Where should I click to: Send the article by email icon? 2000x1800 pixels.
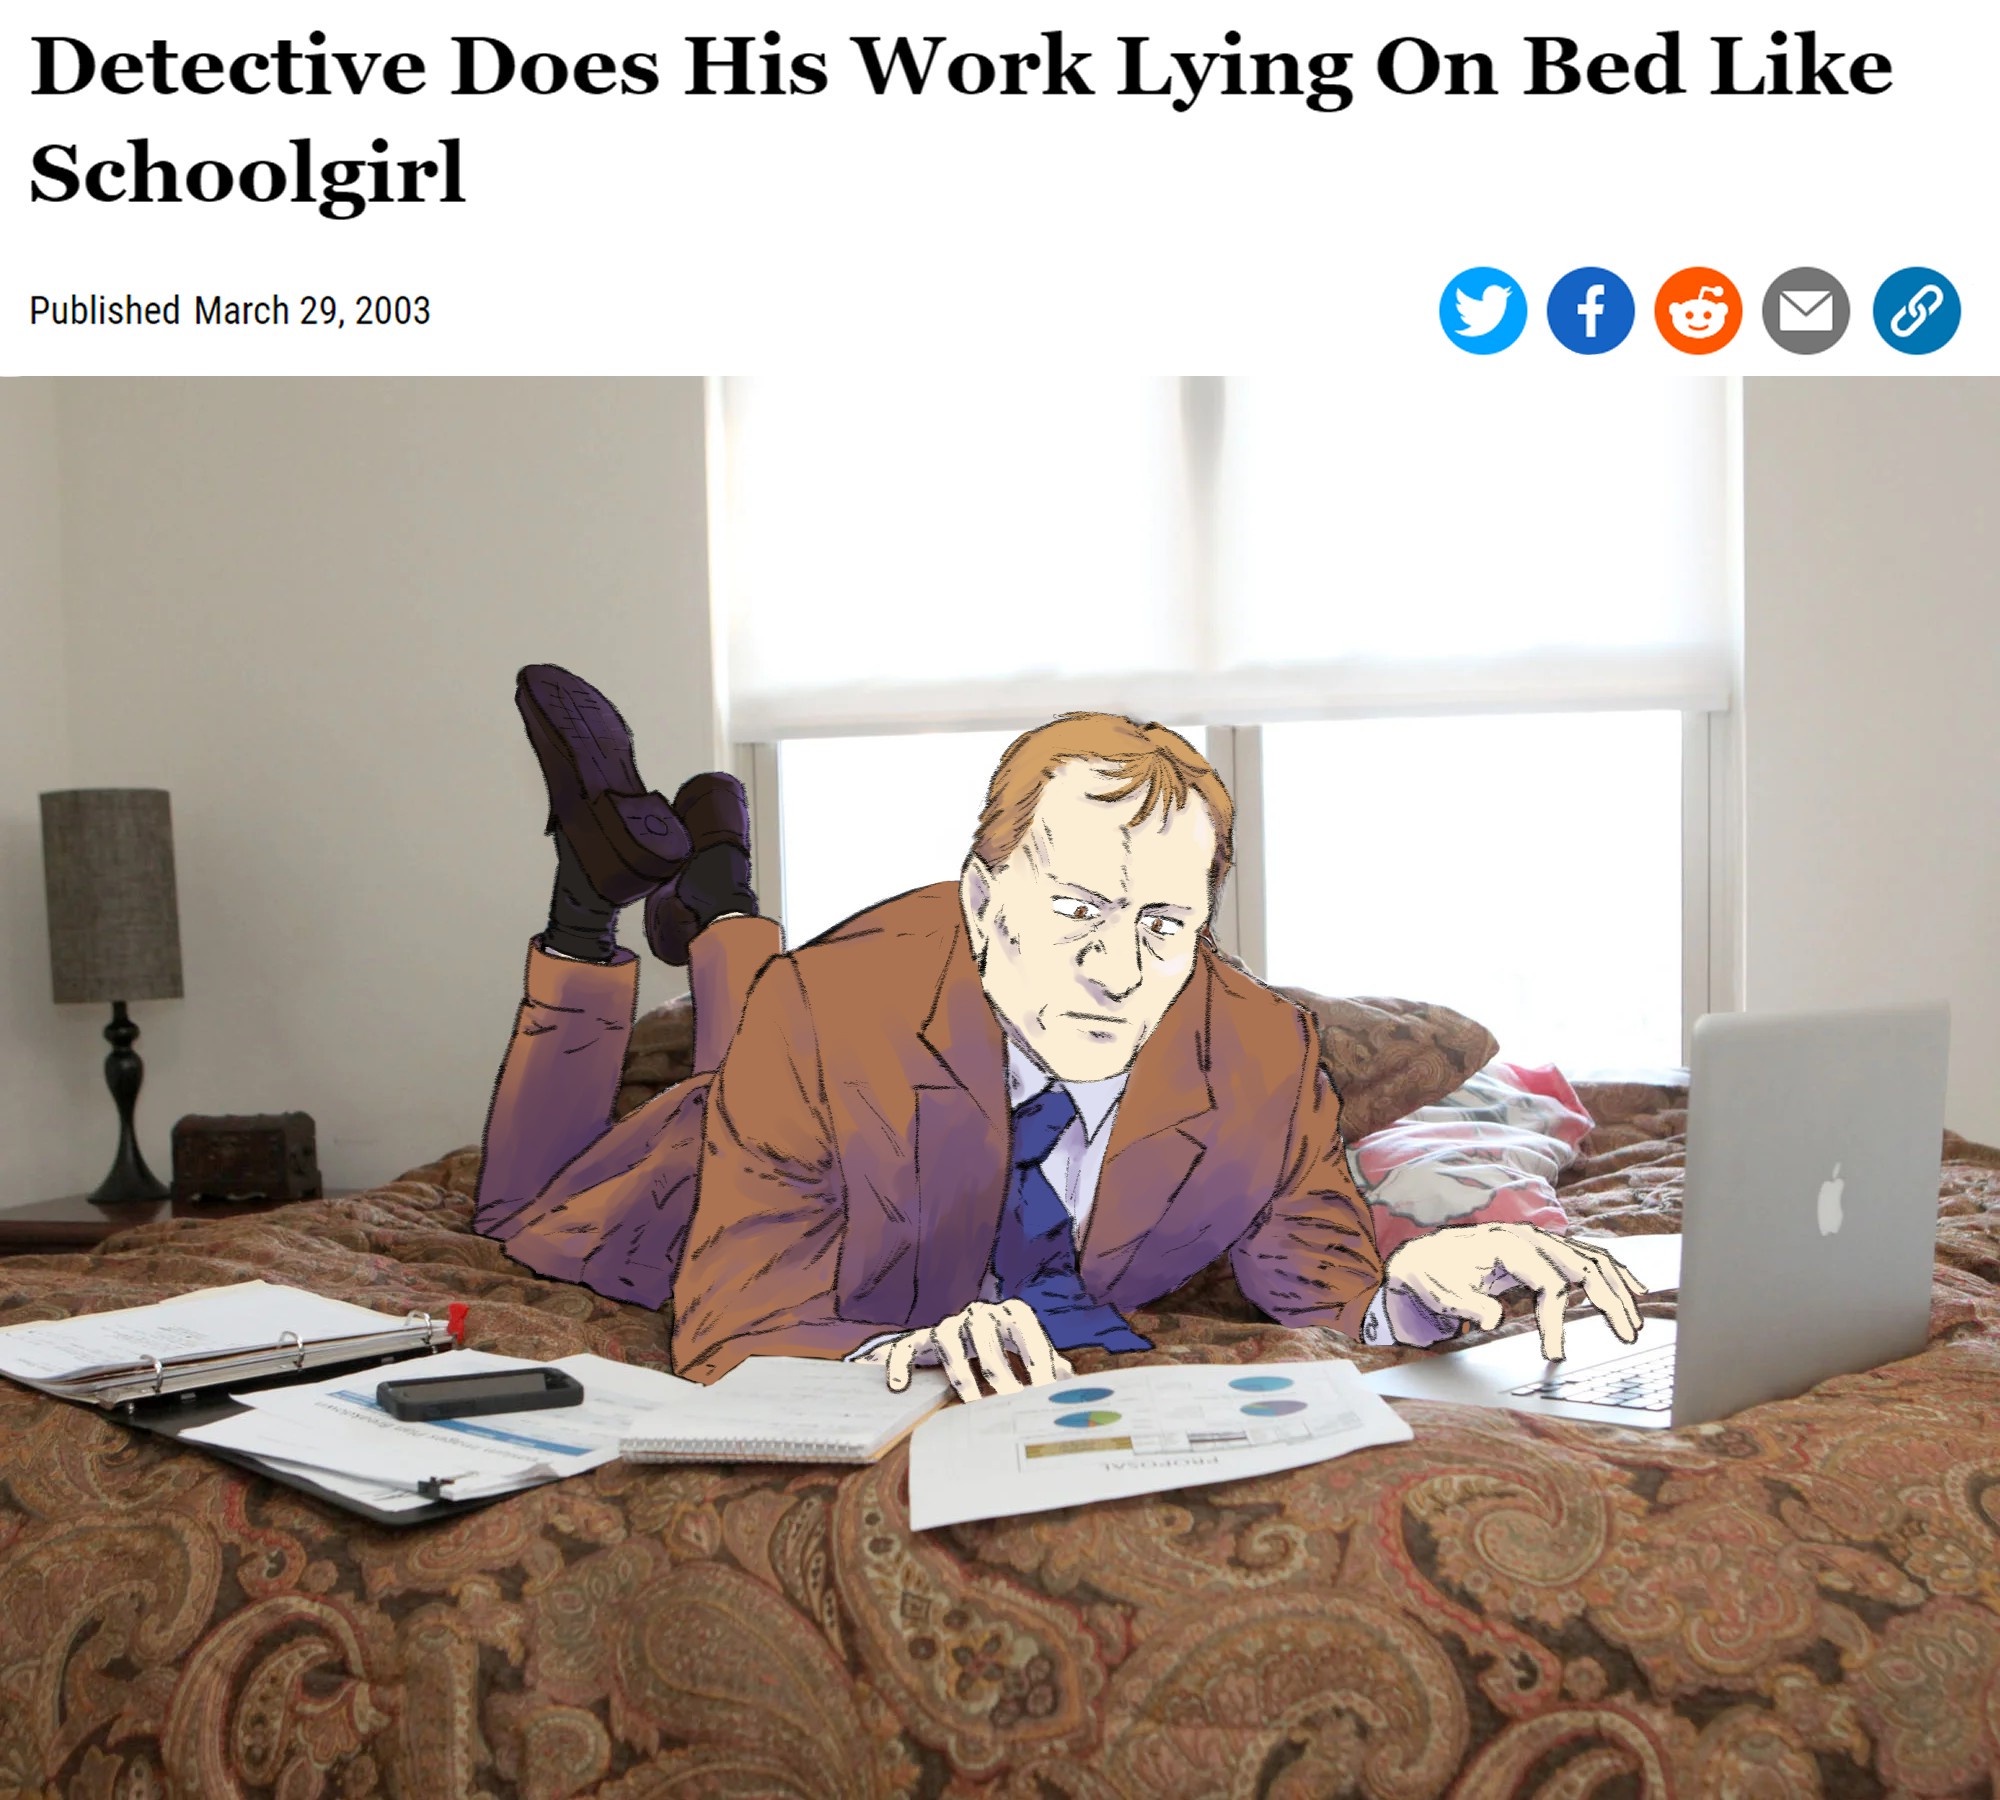point(1806,310)
